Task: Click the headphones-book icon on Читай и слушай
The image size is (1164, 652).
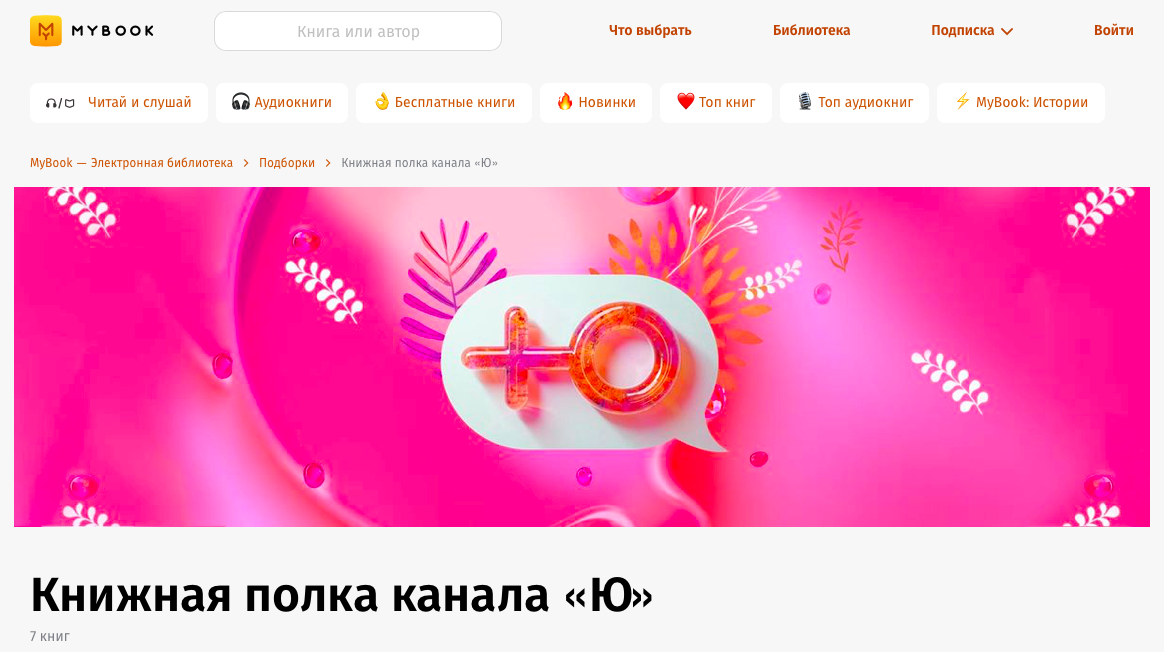Action: point(60,103)
